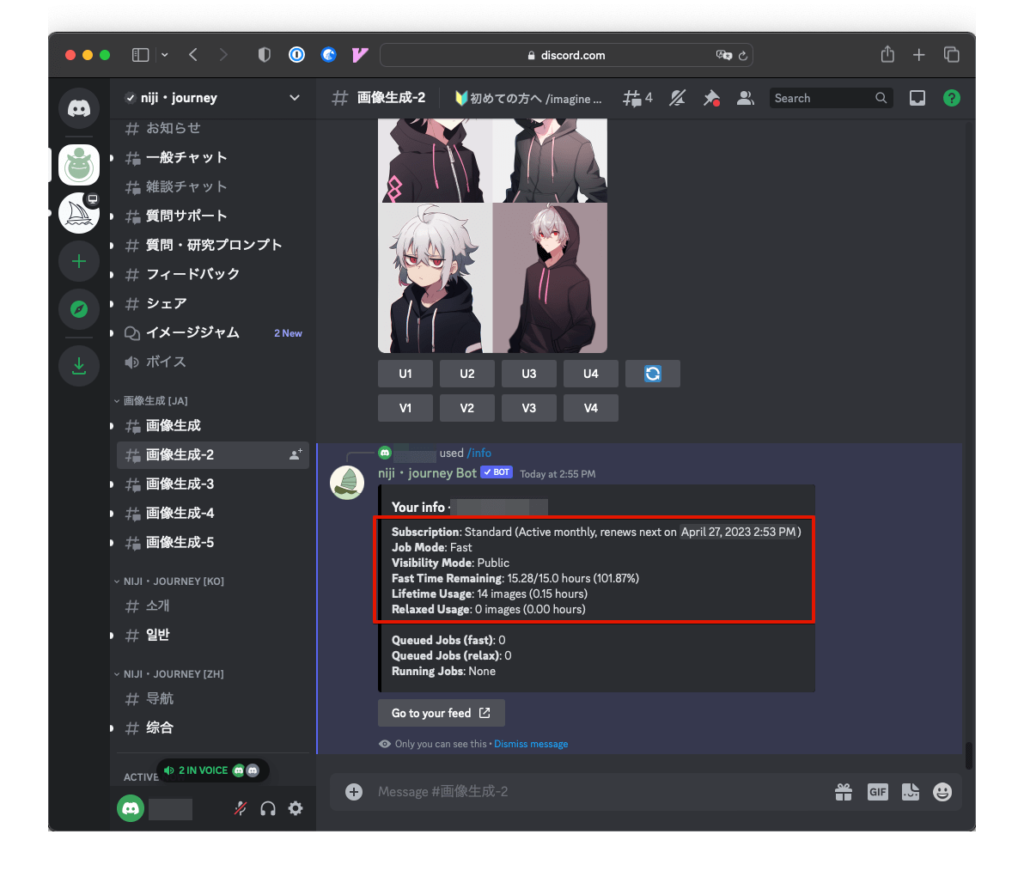Click the create invite icon on 画像生成-2
Image resolution: width=1024 pixels, height=895 pixels.
coord(296,455)
